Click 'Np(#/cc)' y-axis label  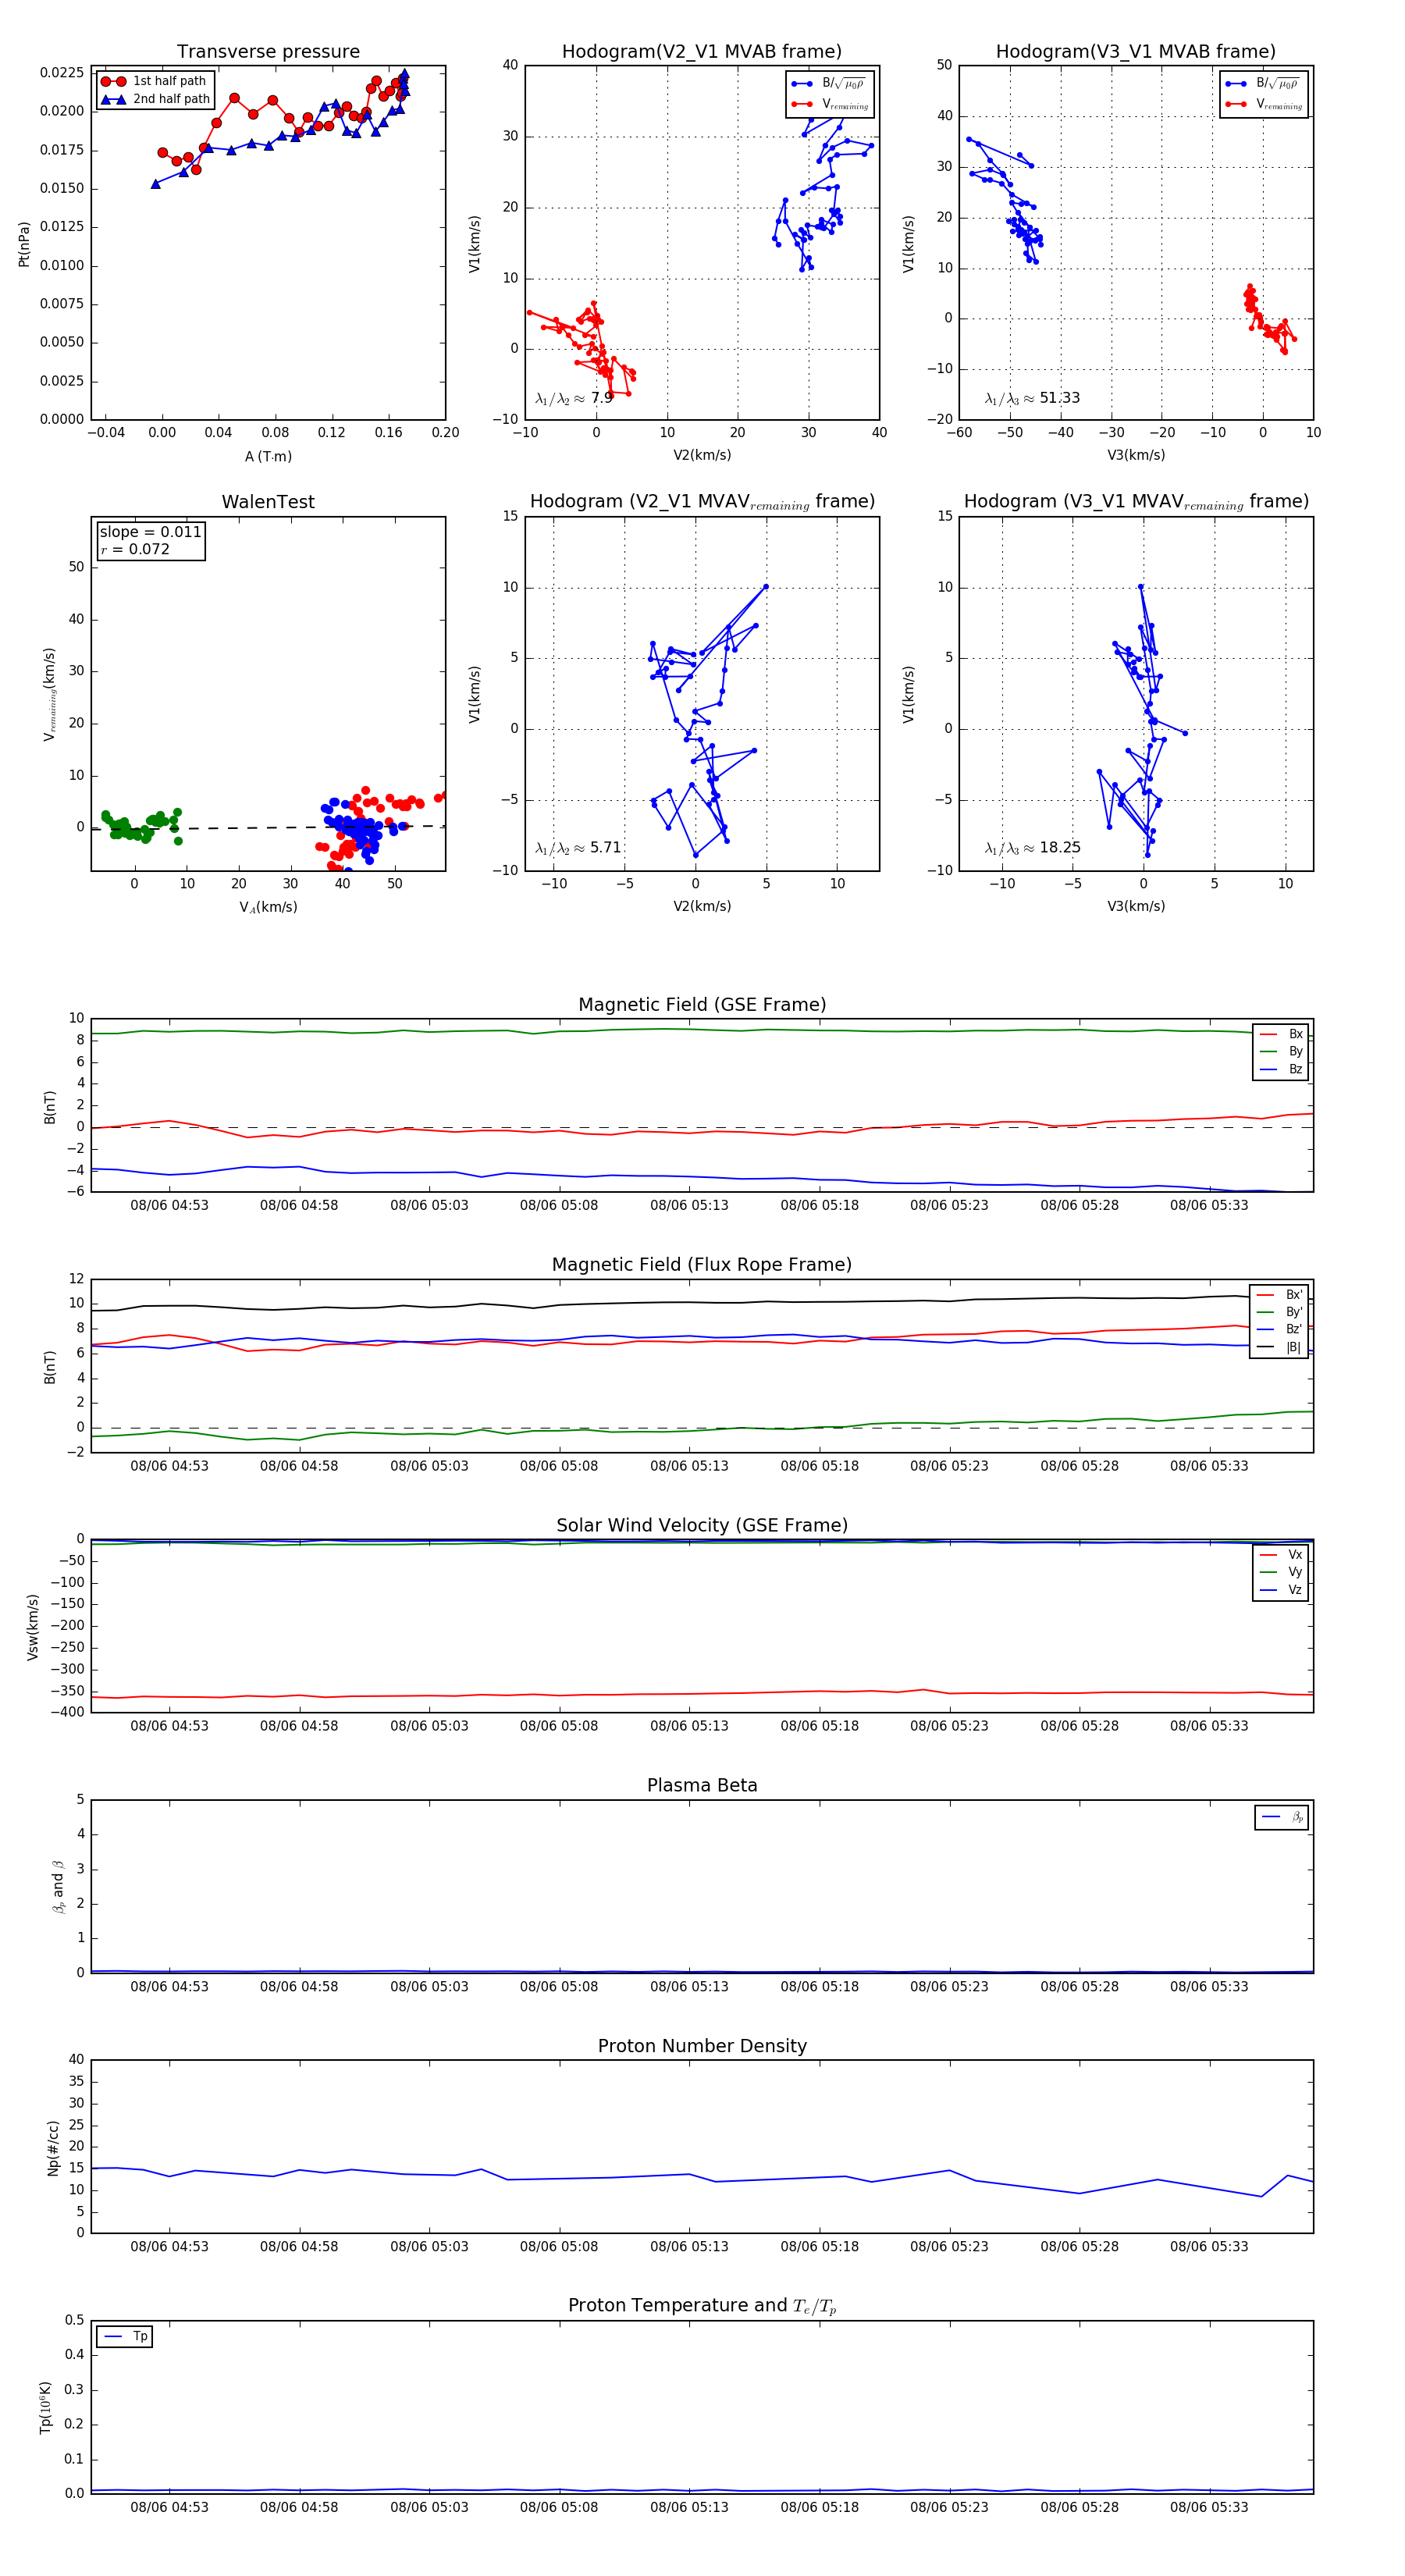(53, 2147)
